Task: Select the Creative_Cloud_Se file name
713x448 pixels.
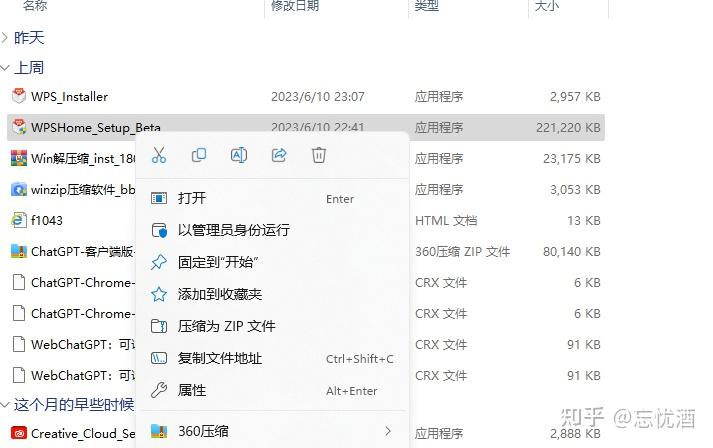Action: pyautogui.click(x=83, y=433)
